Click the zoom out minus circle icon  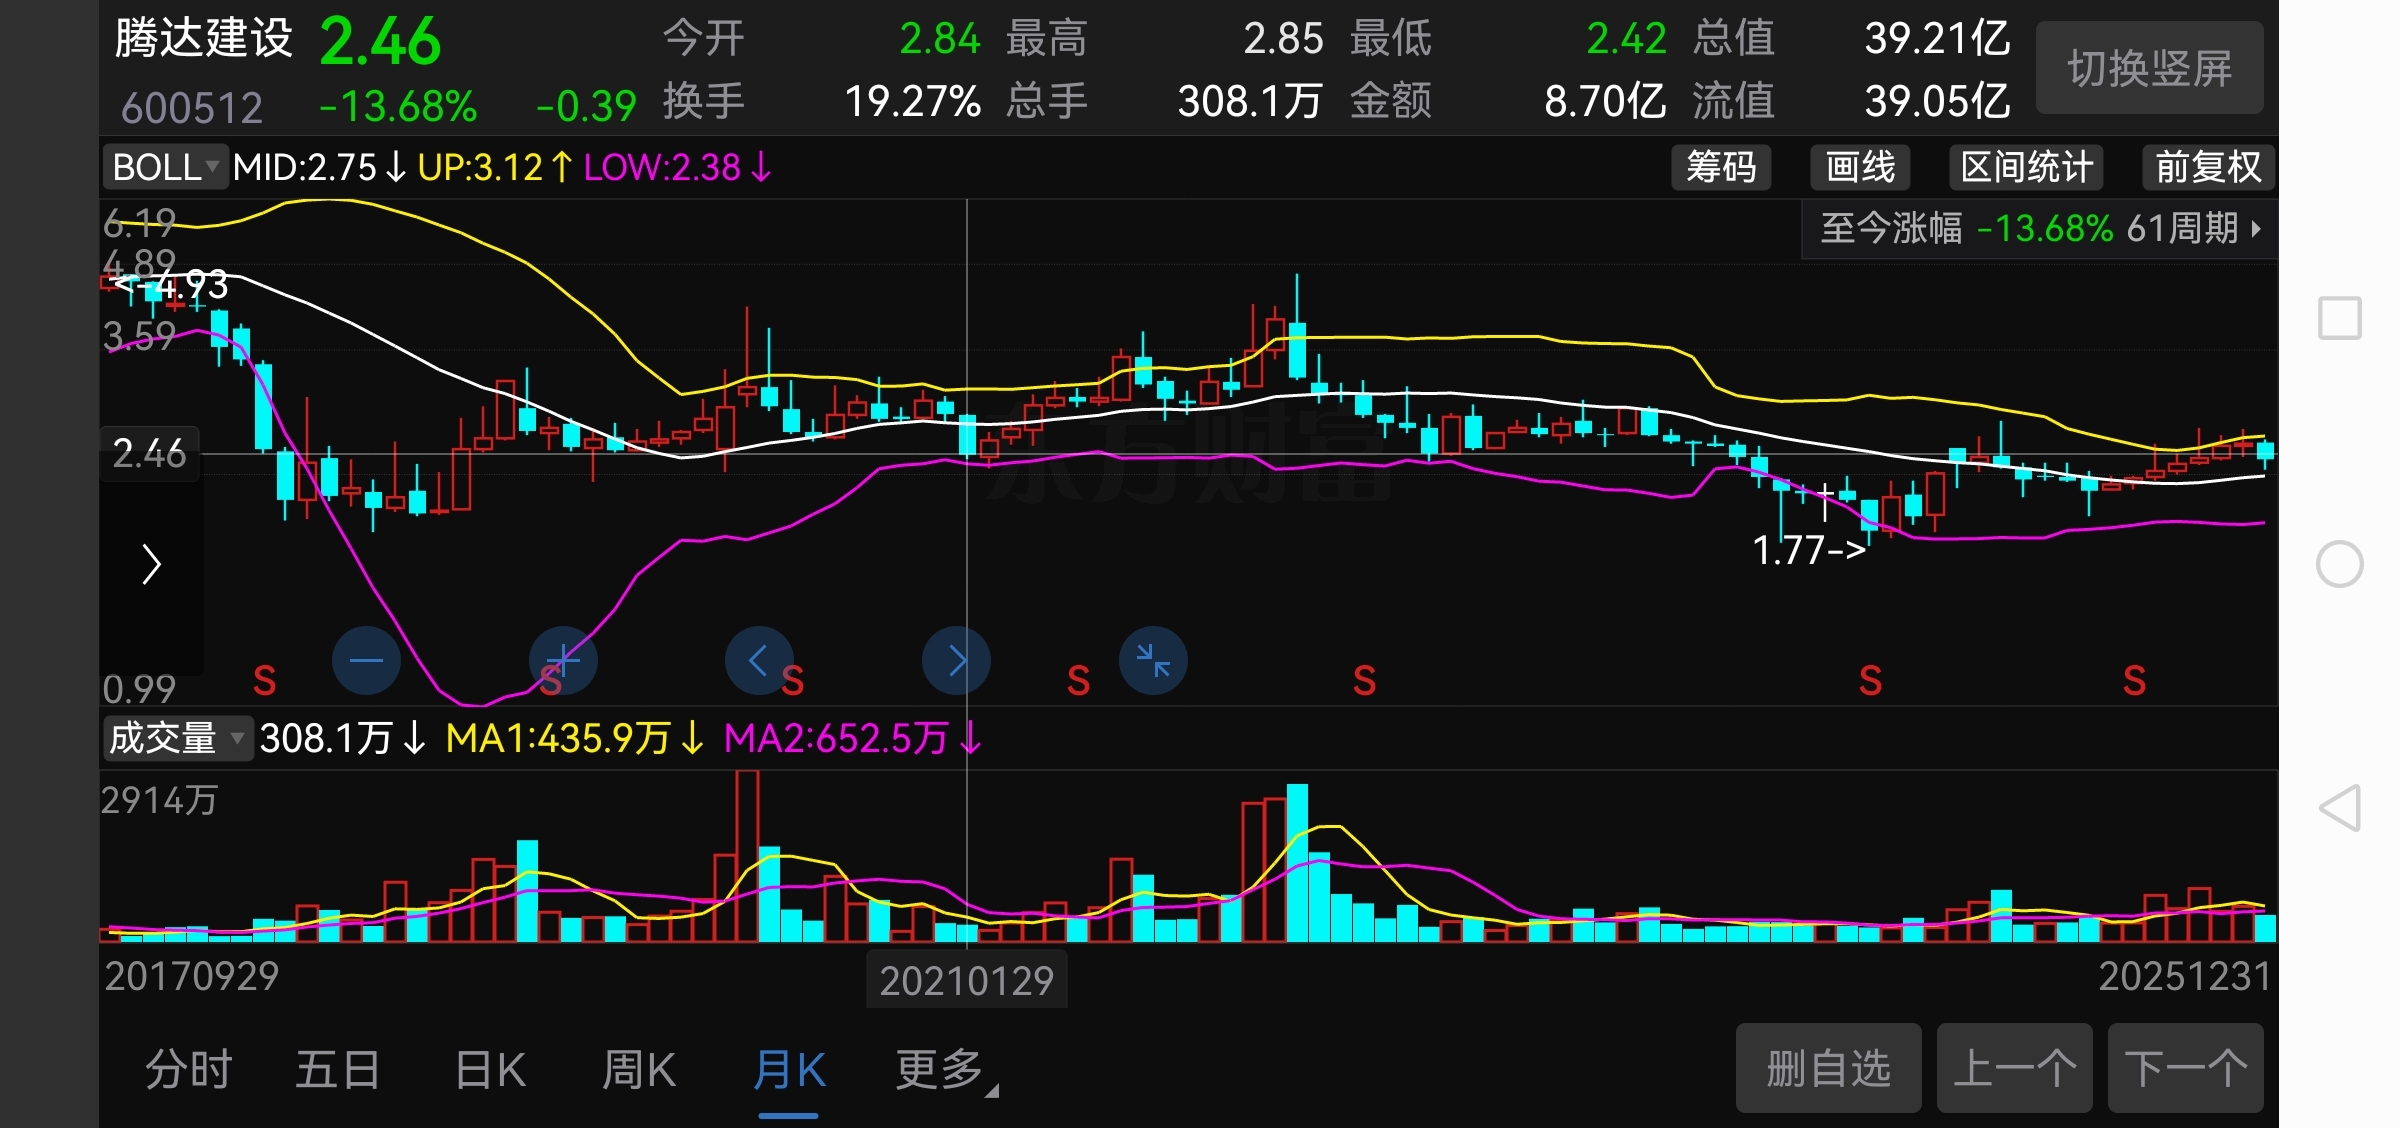[366, 661]
